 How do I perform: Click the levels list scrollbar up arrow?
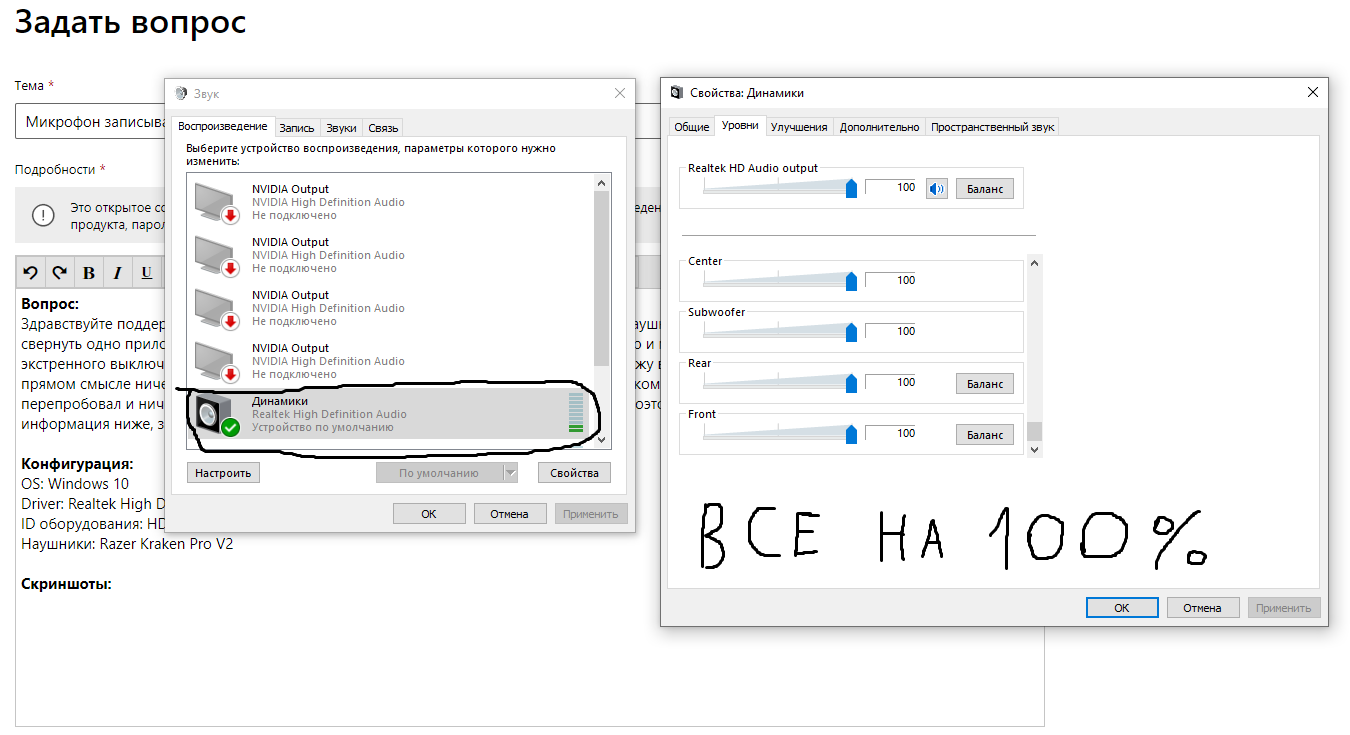tap(1035, 263)
